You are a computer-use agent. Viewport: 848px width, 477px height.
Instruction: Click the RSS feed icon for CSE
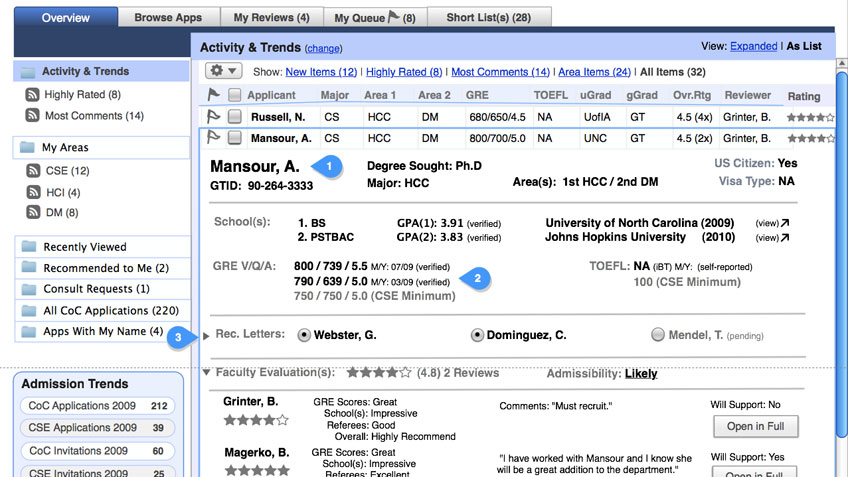33,171
